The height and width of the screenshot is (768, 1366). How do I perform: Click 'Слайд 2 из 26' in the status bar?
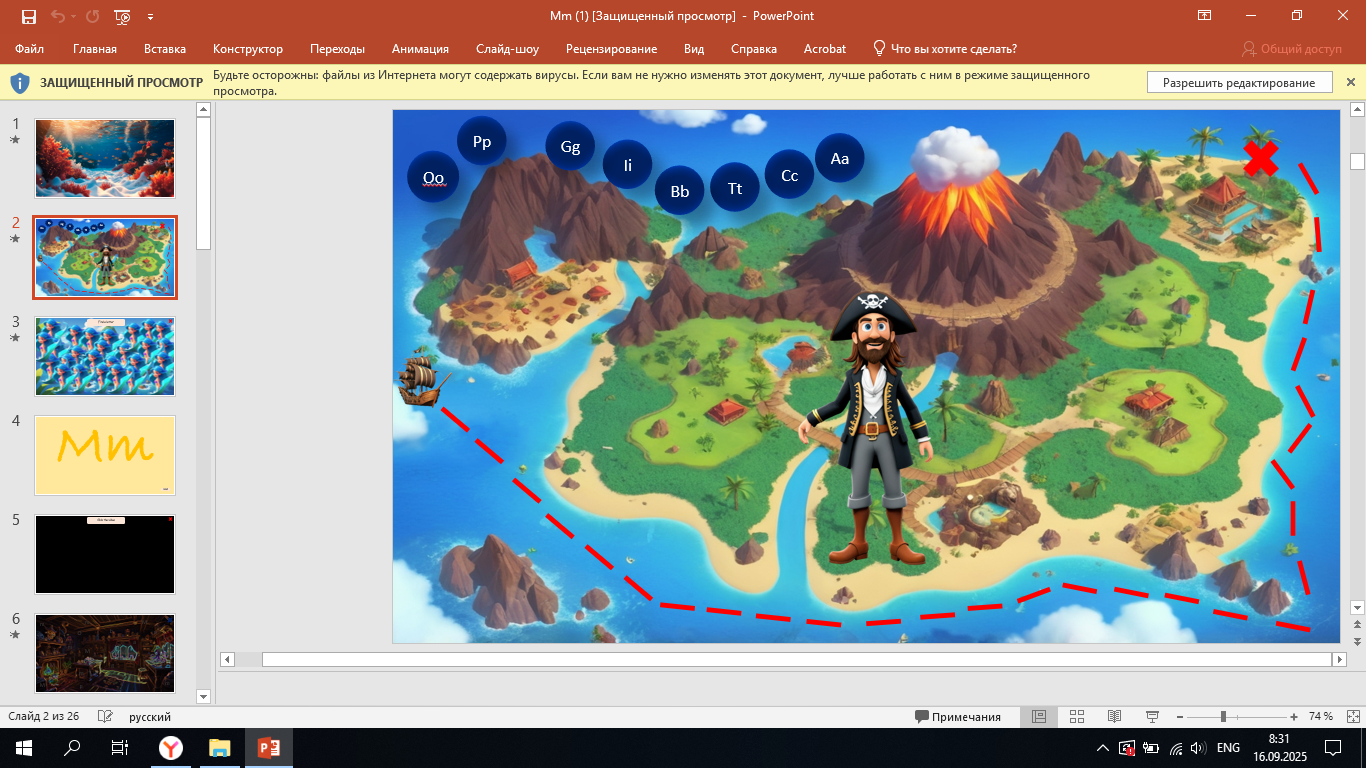tap(44, 717)
